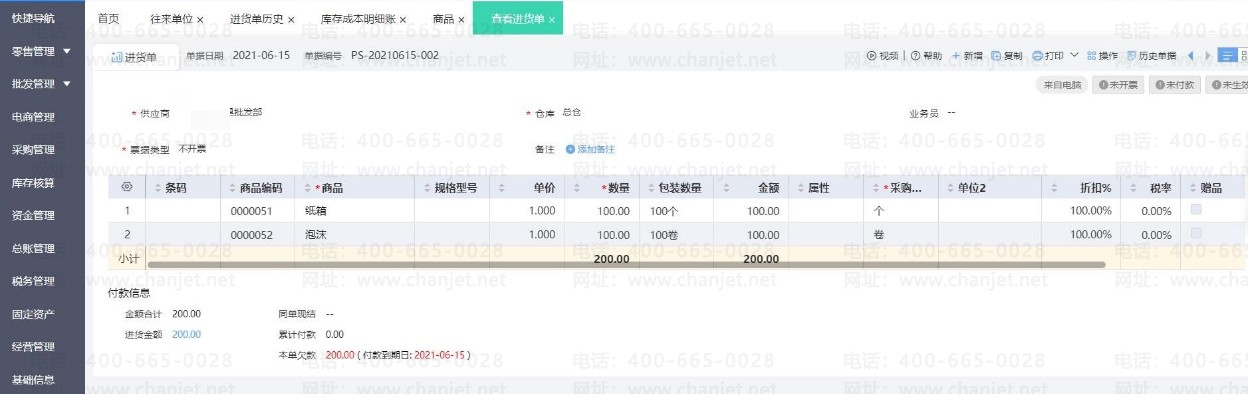Click the 仓库 value 总仓
1248x394 pixels.
click(572, 113)
